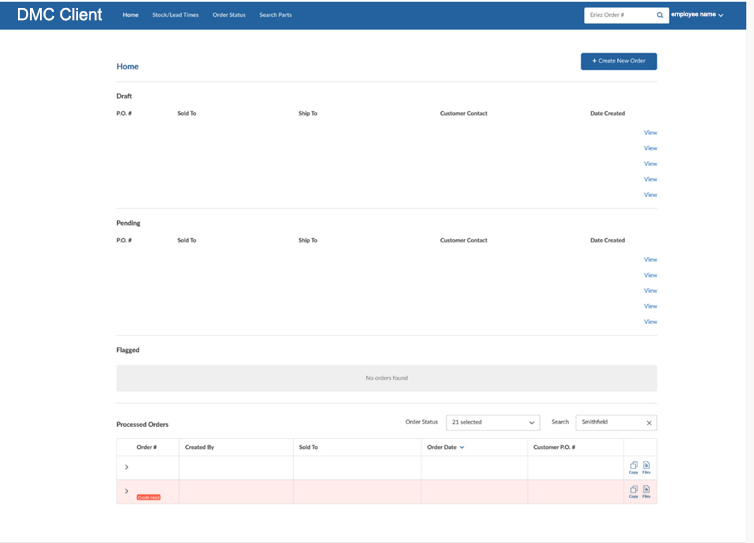Open Search Parts in the navigation bar
Image resolution: width=754 pixels, height=543 pixels.
point(276,15)
